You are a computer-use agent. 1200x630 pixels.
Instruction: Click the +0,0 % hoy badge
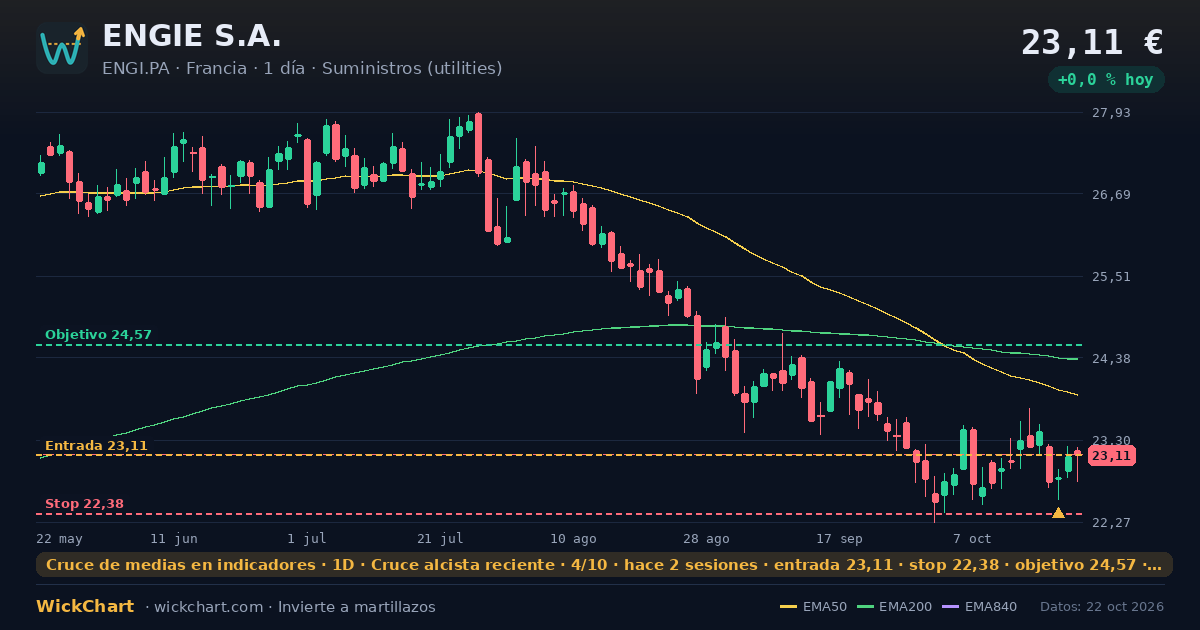tap(1106, 80)
